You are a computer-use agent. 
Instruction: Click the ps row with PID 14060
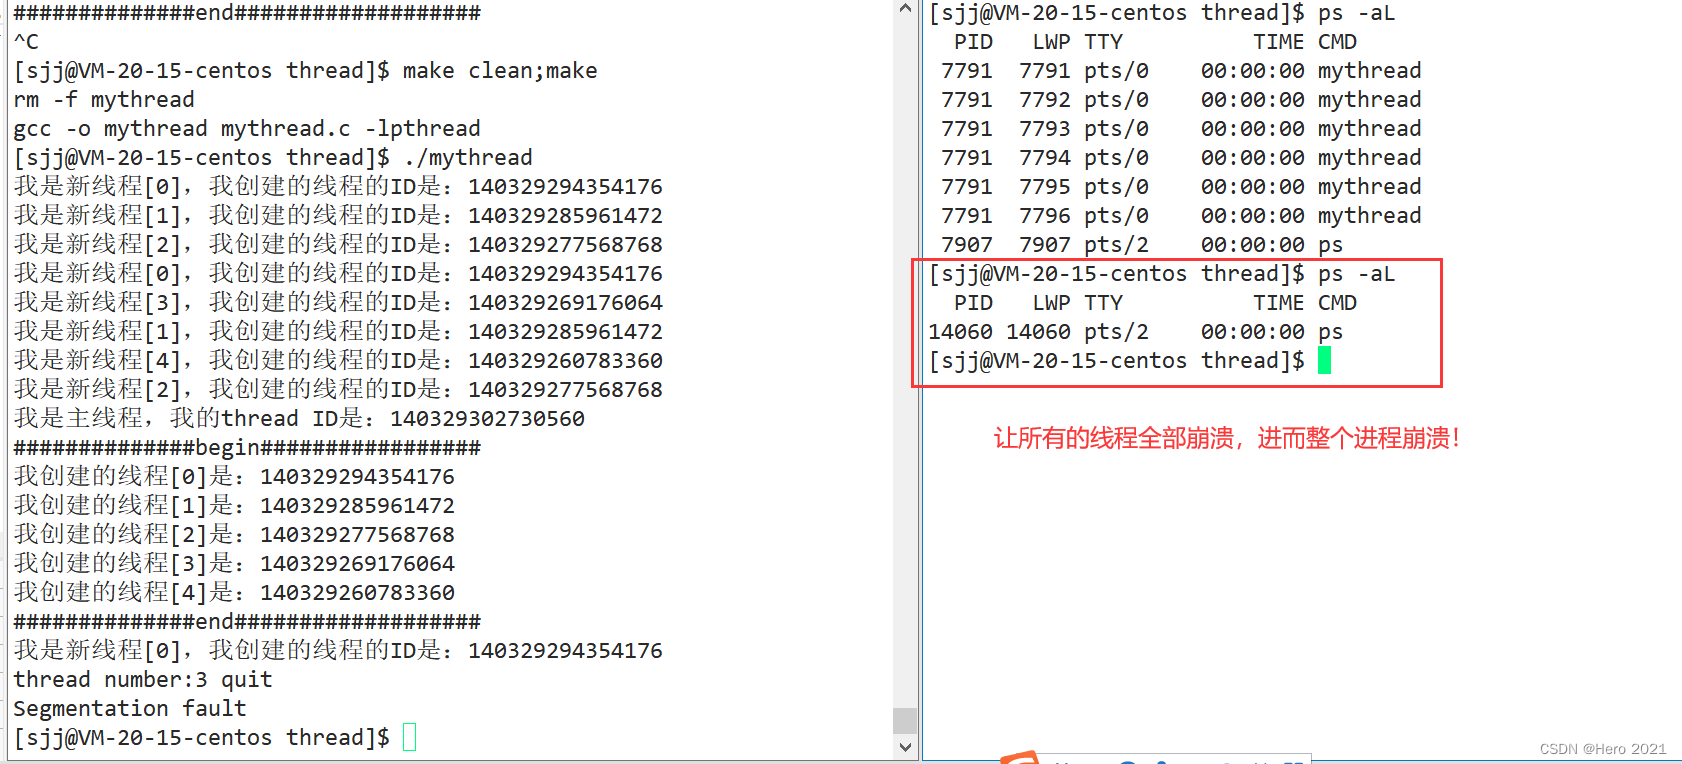pyautogui.click(x=1136, y=332)
